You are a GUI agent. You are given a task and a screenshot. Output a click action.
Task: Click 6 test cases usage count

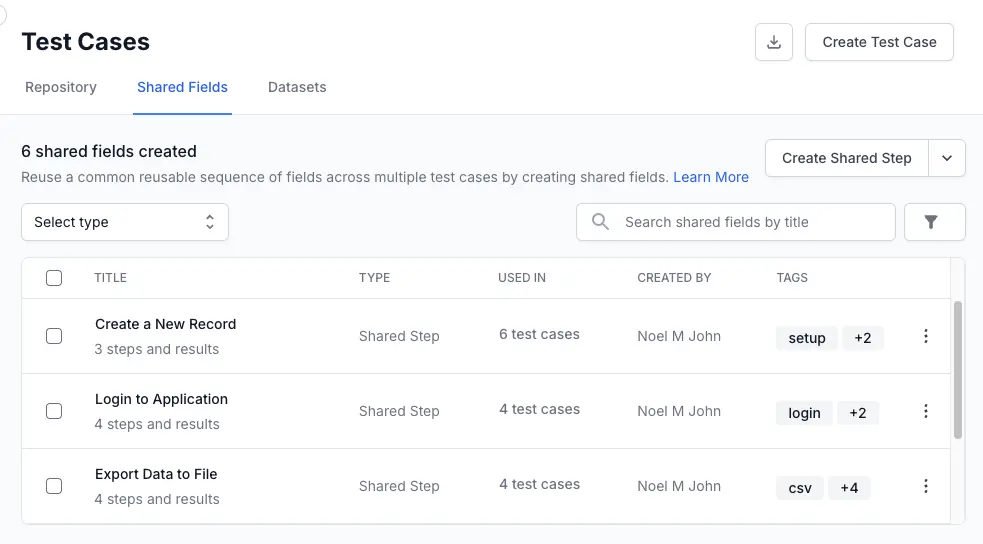(x=539, y=334)
